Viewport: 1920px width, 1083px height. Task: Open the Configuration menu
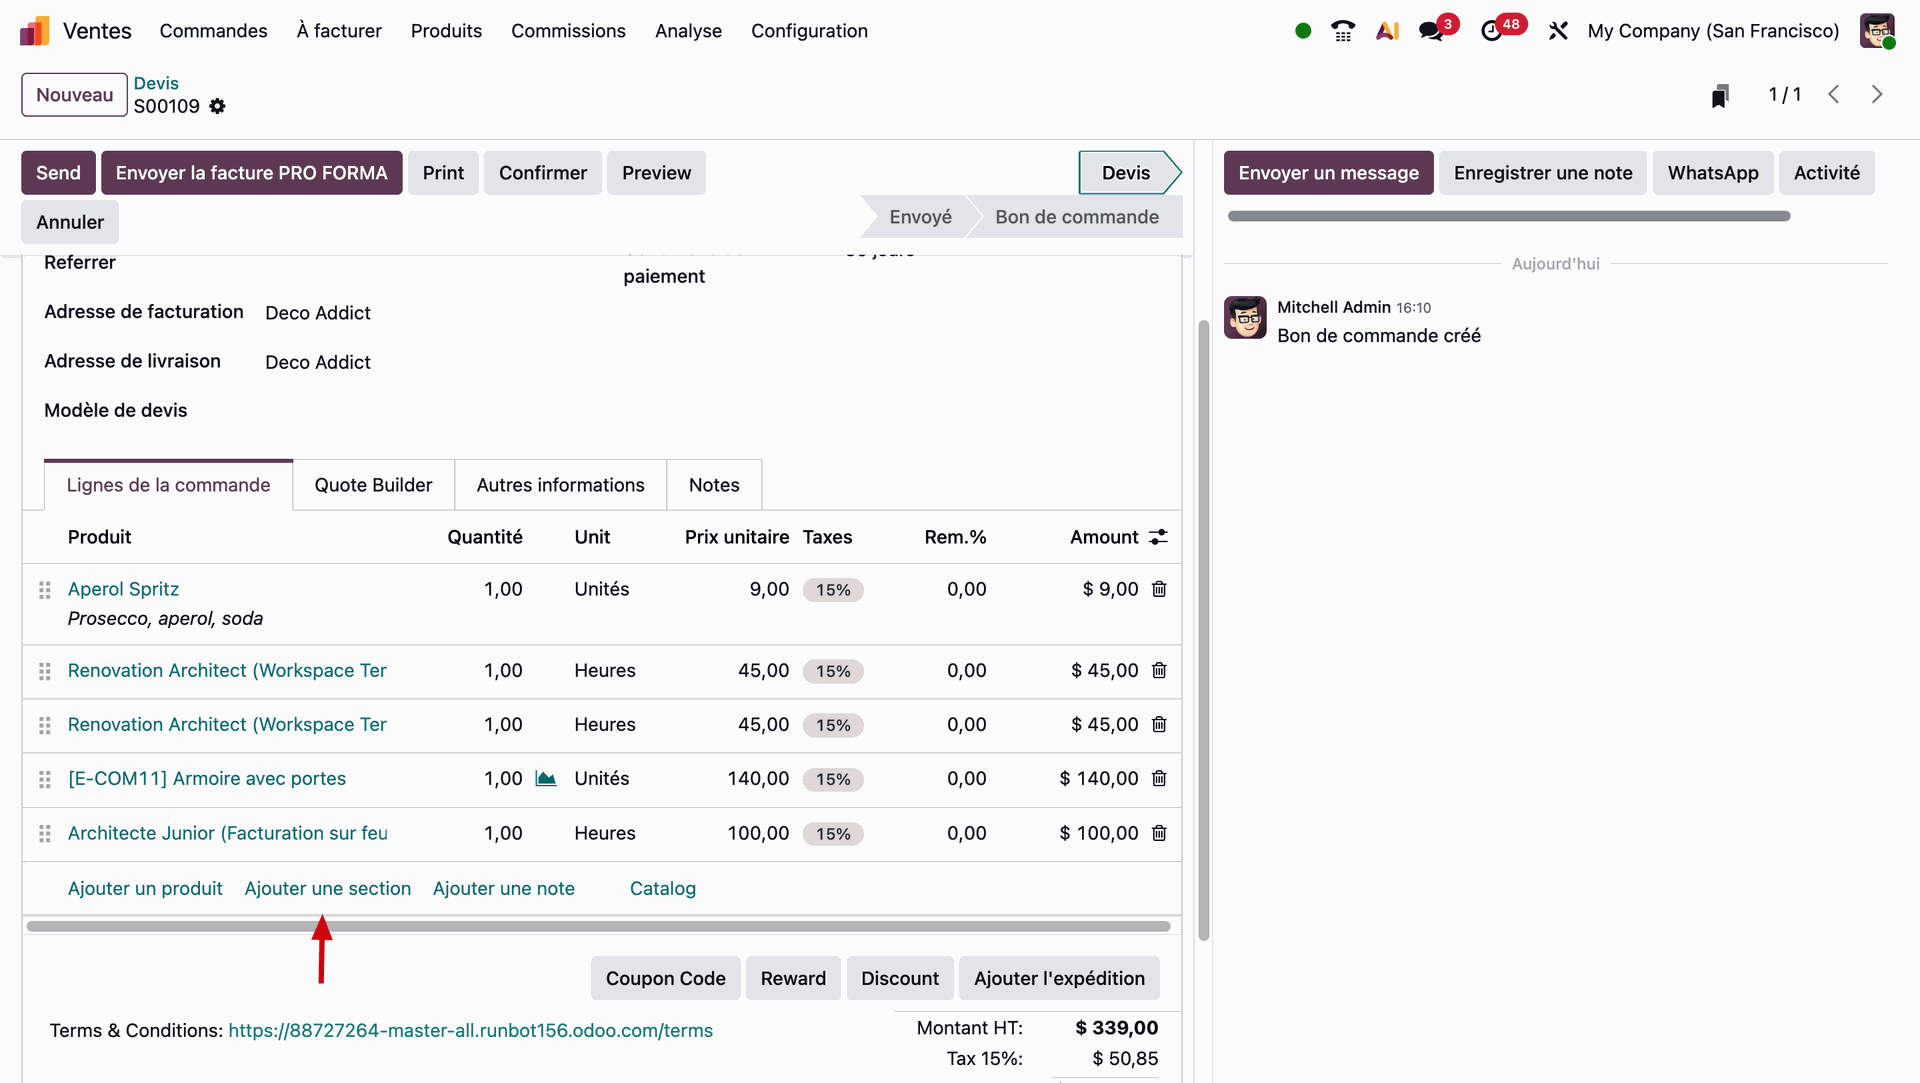tap(809, 31)
